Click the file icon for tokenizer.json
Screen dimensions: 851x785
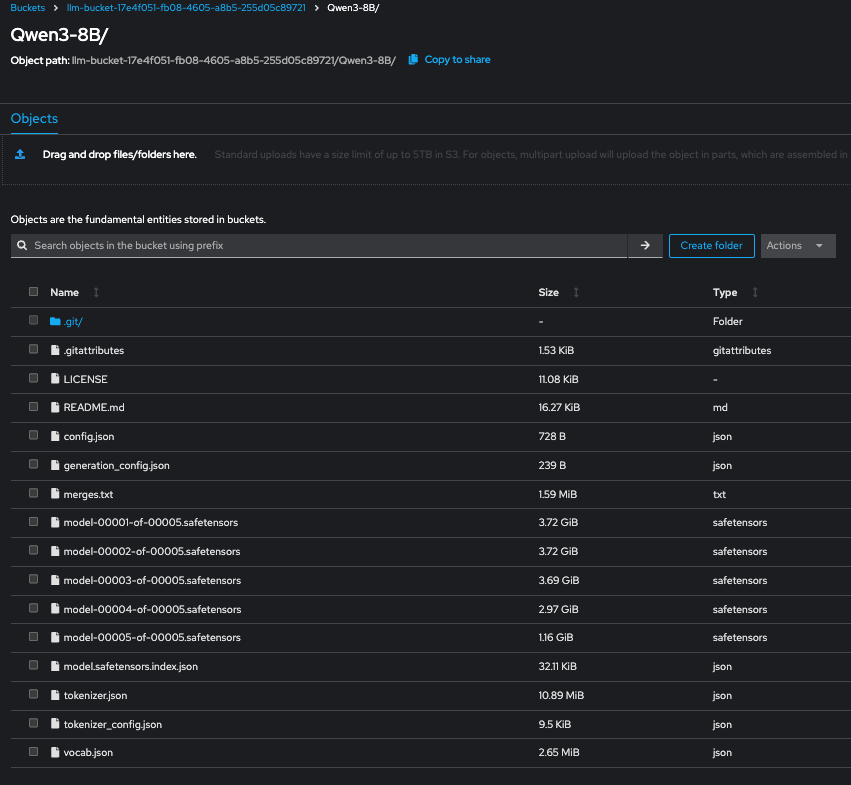[x=55, y=695]
